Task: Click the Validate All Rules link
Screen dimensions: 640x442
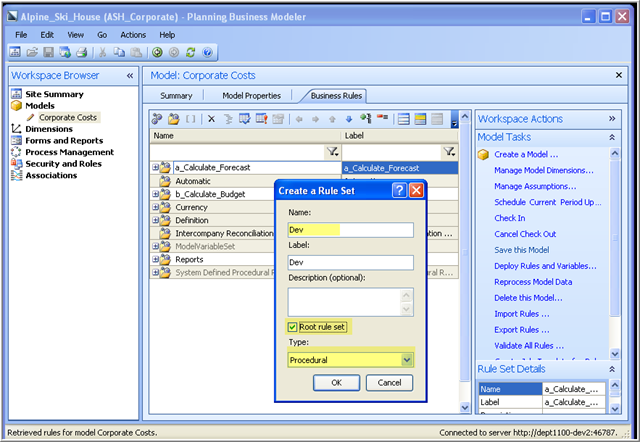Action: 529,346
